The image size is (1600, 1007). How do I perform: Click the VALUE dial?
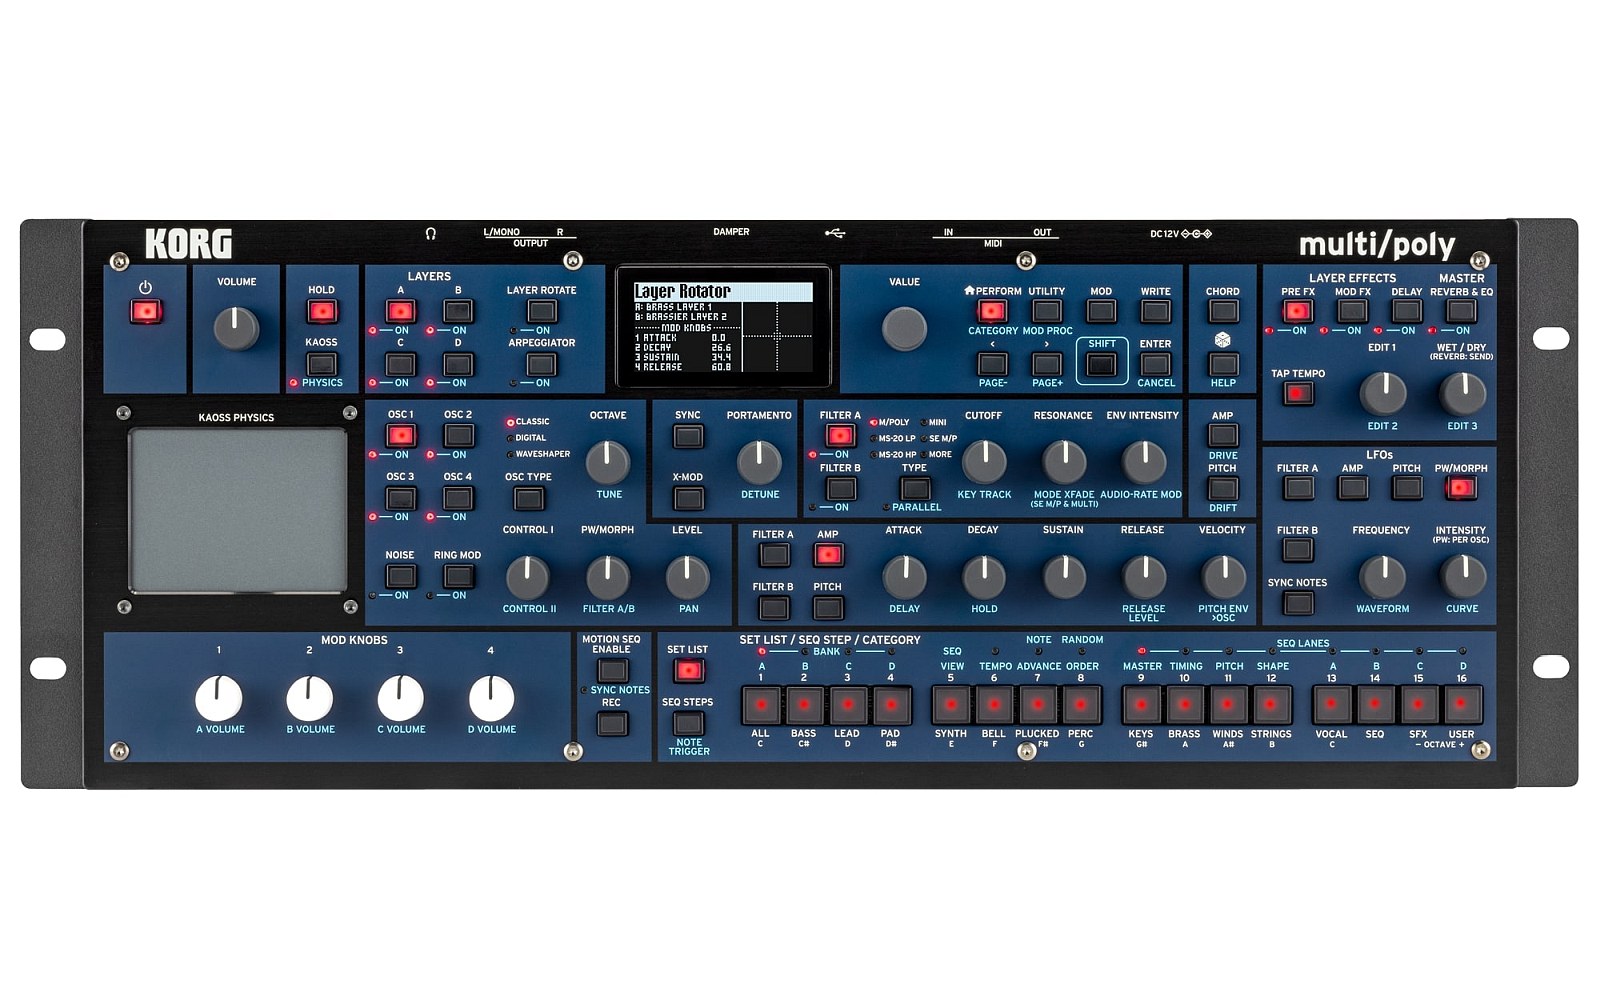pos(904,328)
